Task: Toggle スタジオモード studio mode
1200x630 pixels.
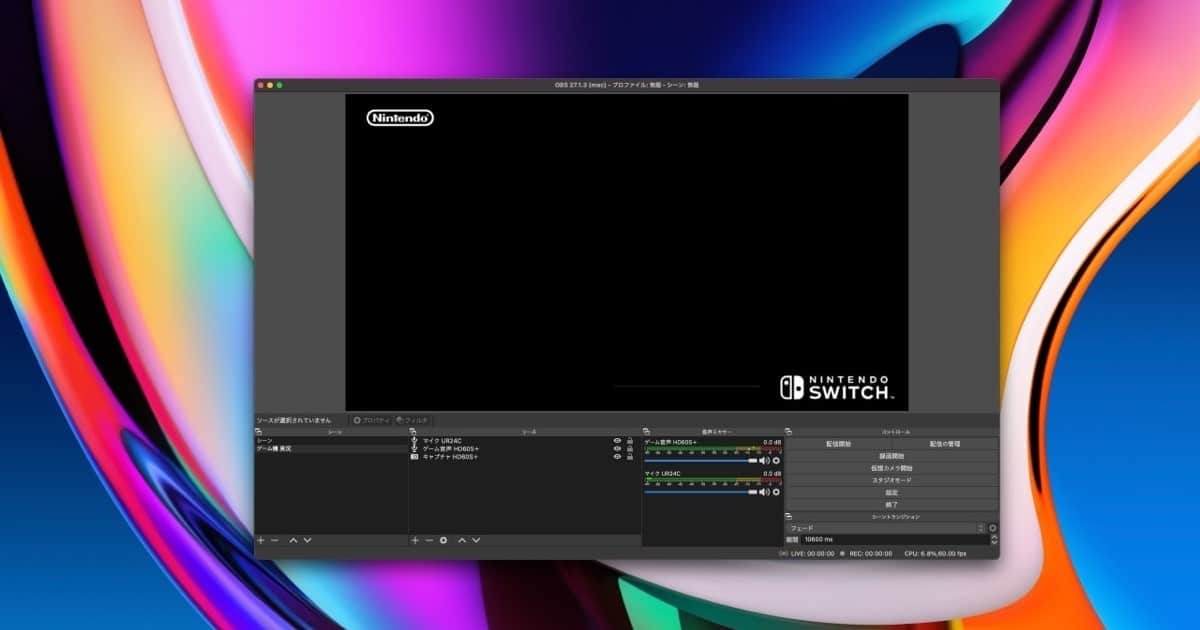Action: tap(892, 480)
